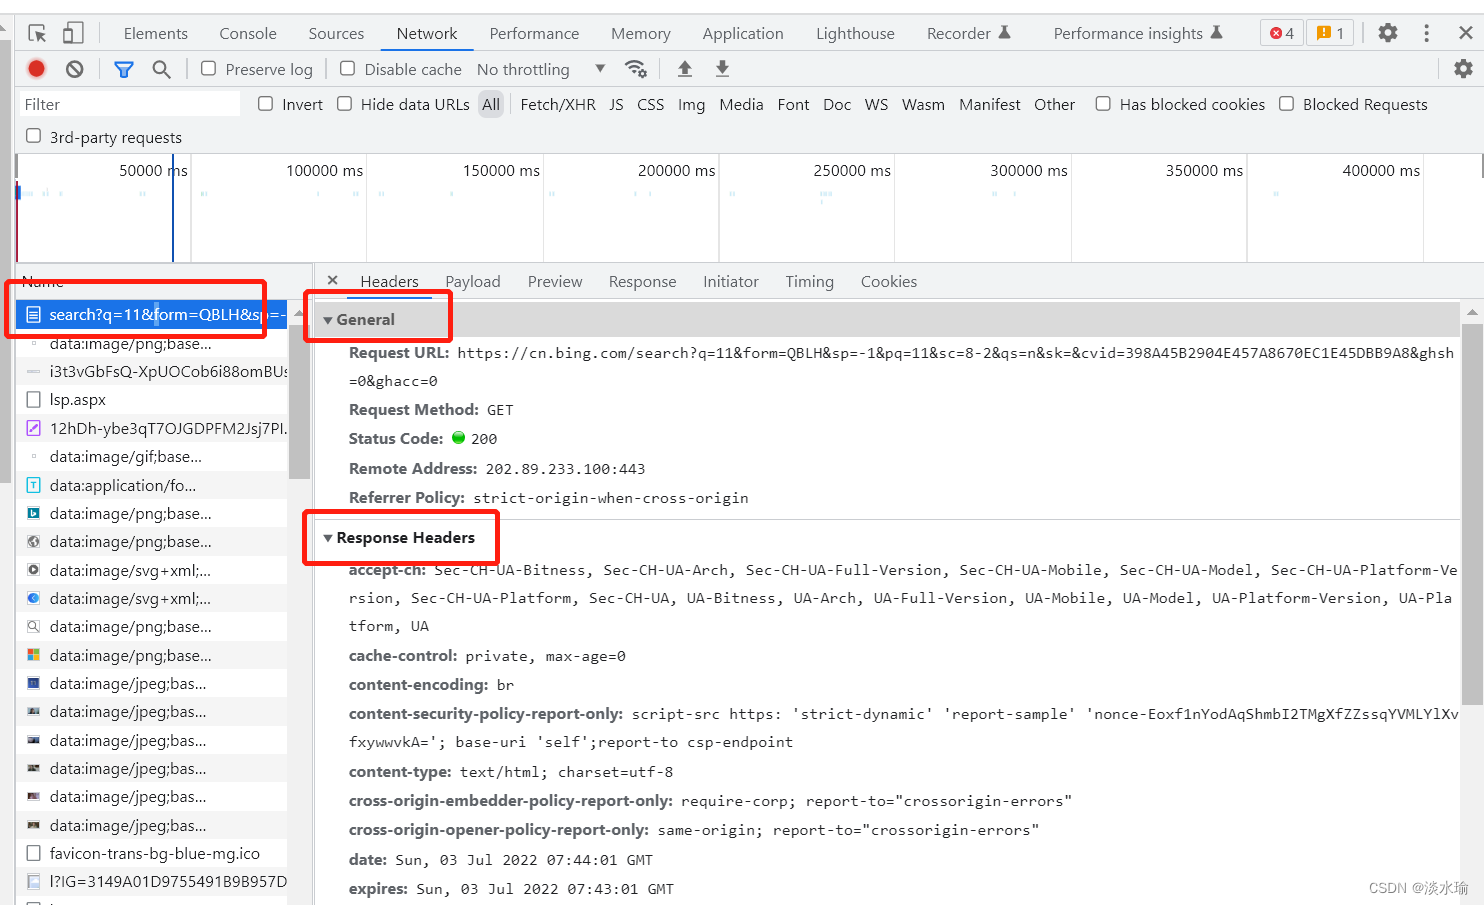Viewport: 1484px width, 905px height.
Task: Stop recording network log with red button
Action: pos(36,69)
